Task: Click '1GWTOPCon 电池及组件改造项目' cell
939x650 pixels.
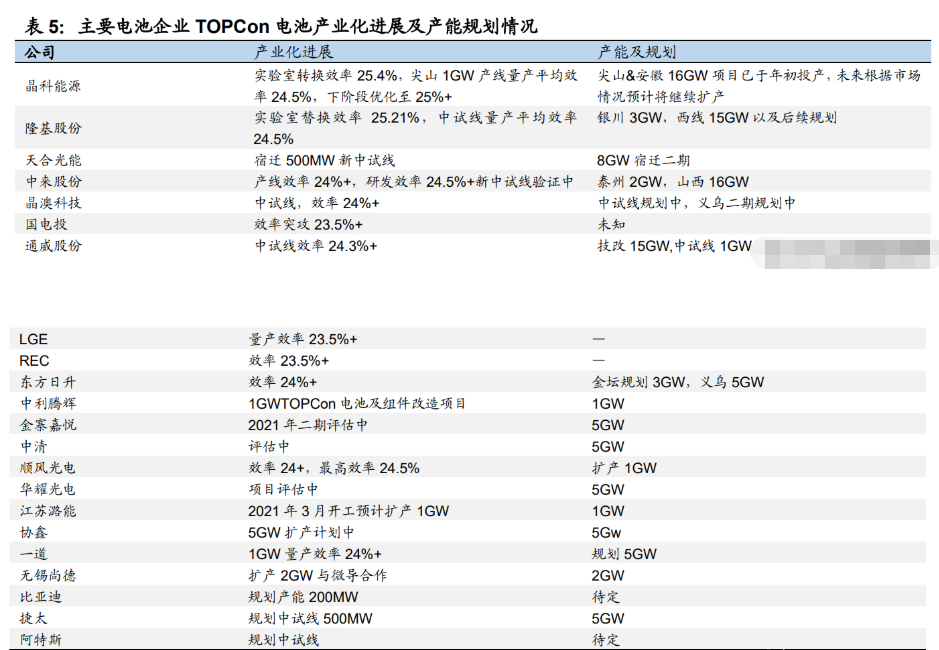Action: coord(357,404)
